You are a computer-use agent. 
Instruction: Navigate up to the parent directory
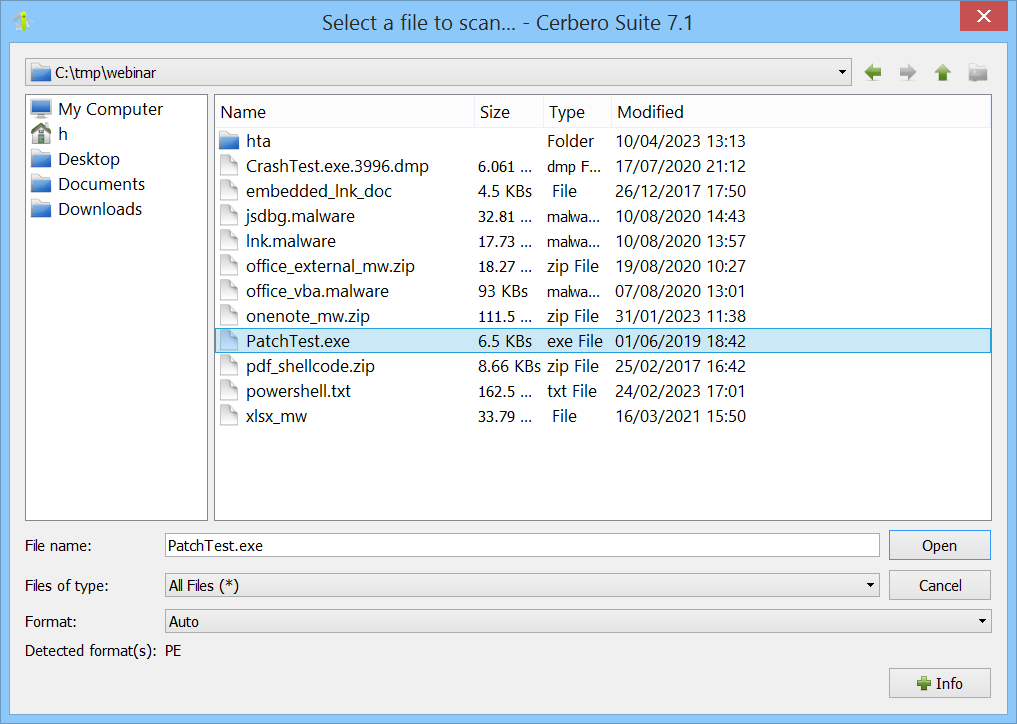pos(943,72)
